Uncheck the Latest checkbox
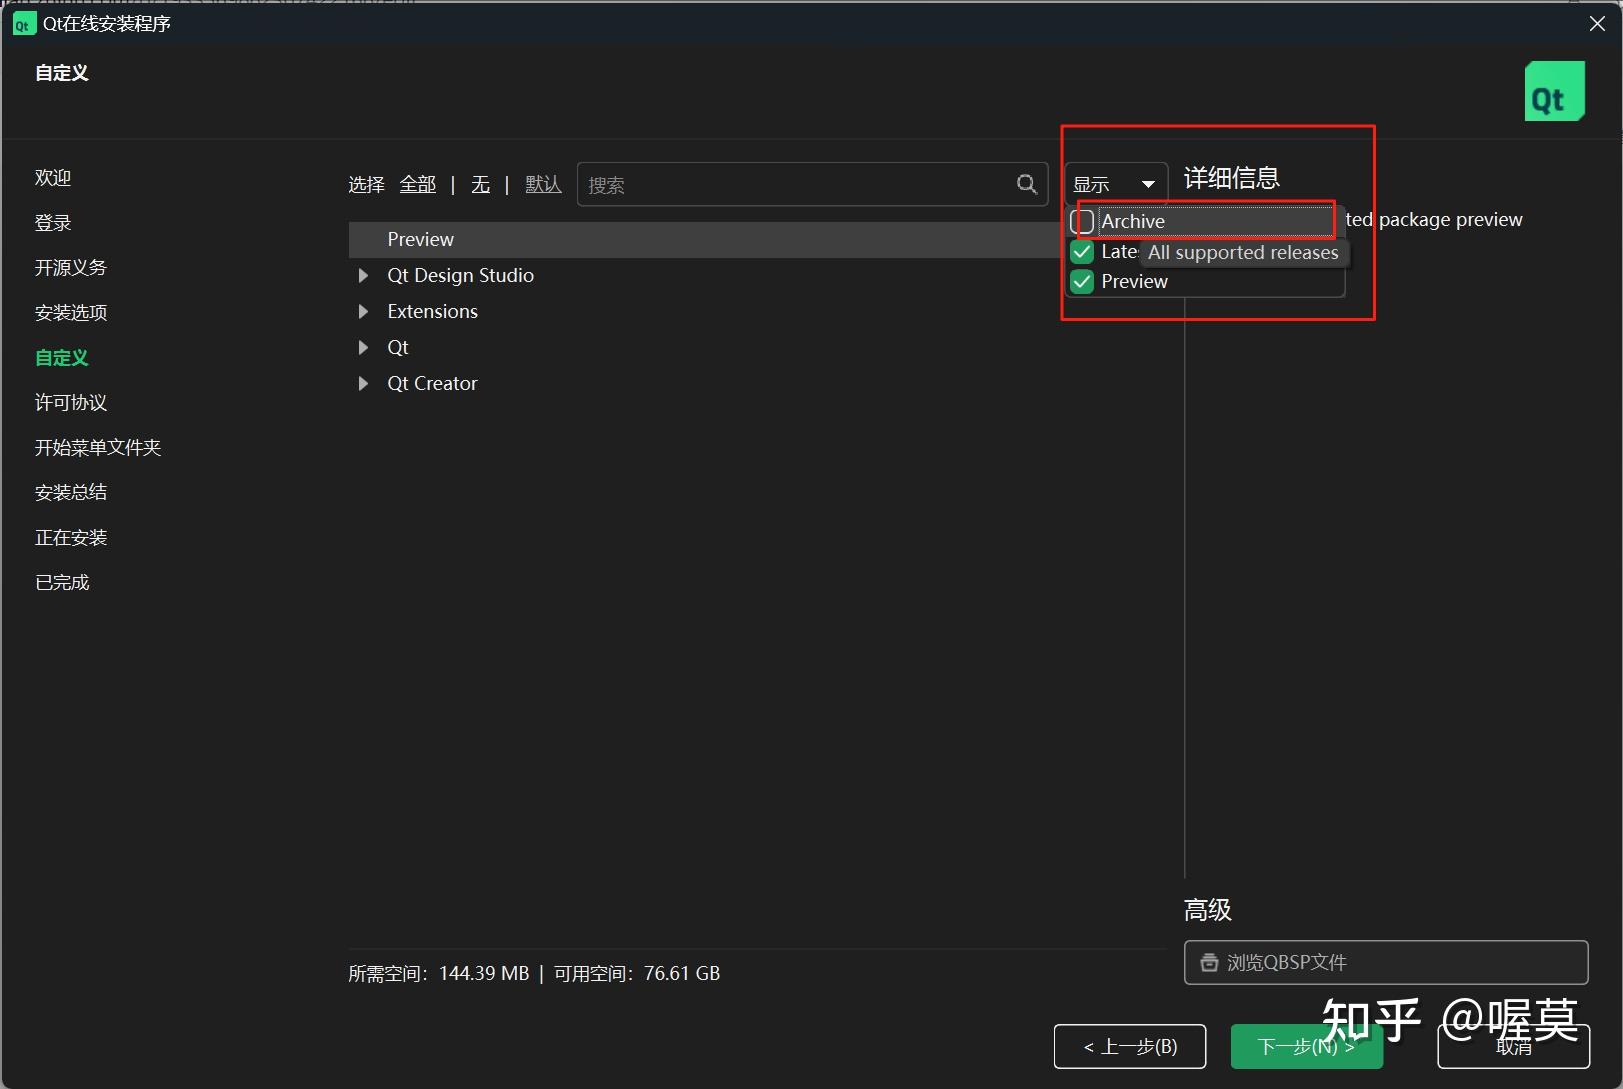 (1081, 251)
